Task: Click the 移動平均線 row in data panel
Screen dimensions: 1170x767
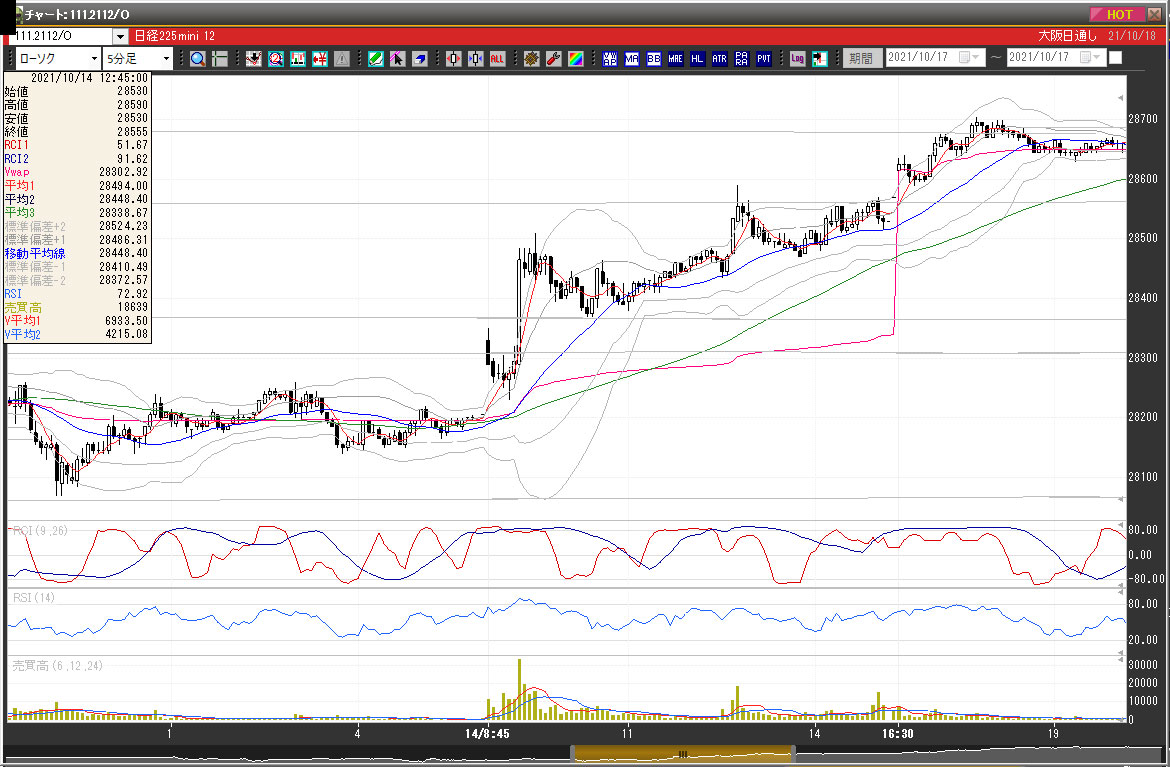Action: [x=76, y=254]
